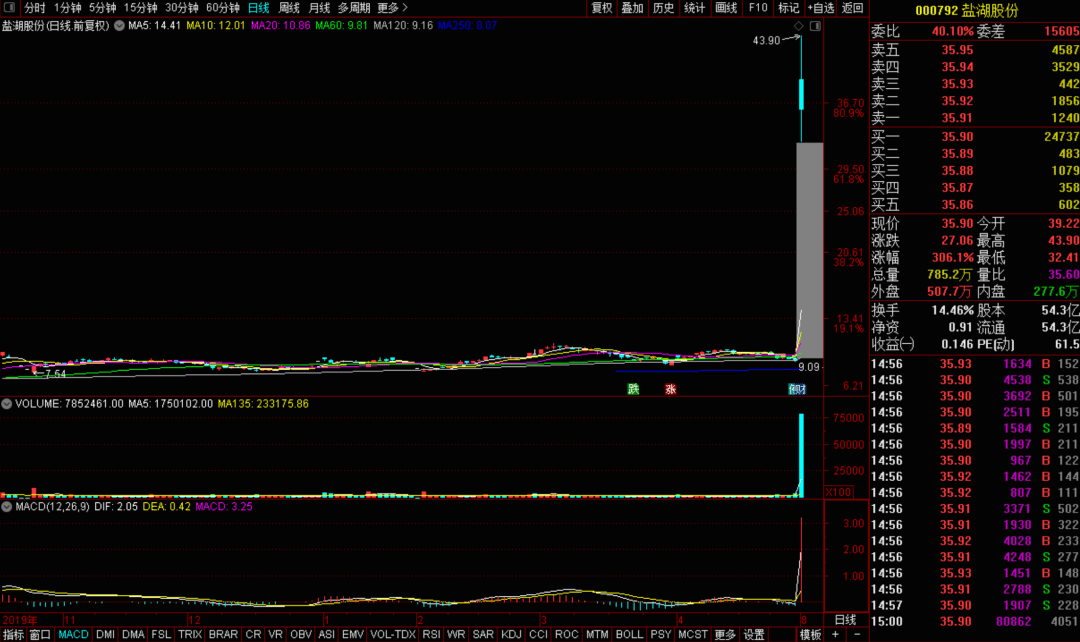Select the KDJ indicator tab
Image resolution: width=1080 pixels, height=642 pixels.
(511, 634)
